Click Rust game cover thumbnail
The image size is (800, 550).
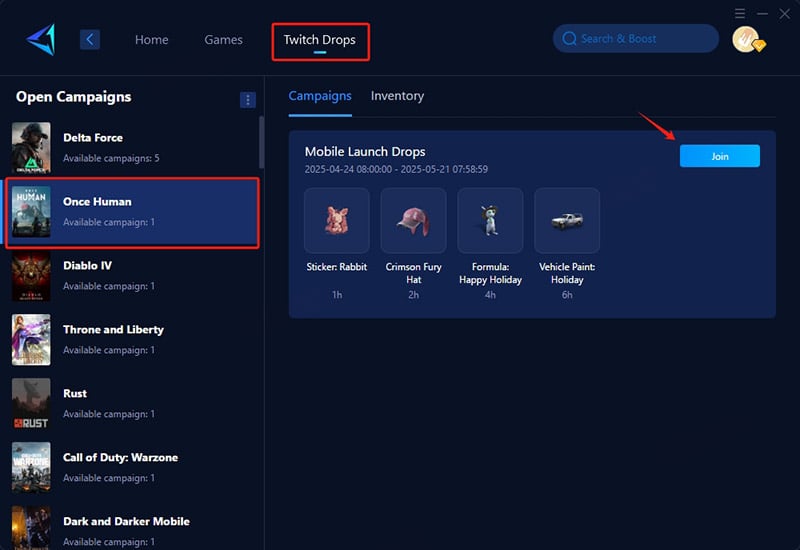[31, 404]
